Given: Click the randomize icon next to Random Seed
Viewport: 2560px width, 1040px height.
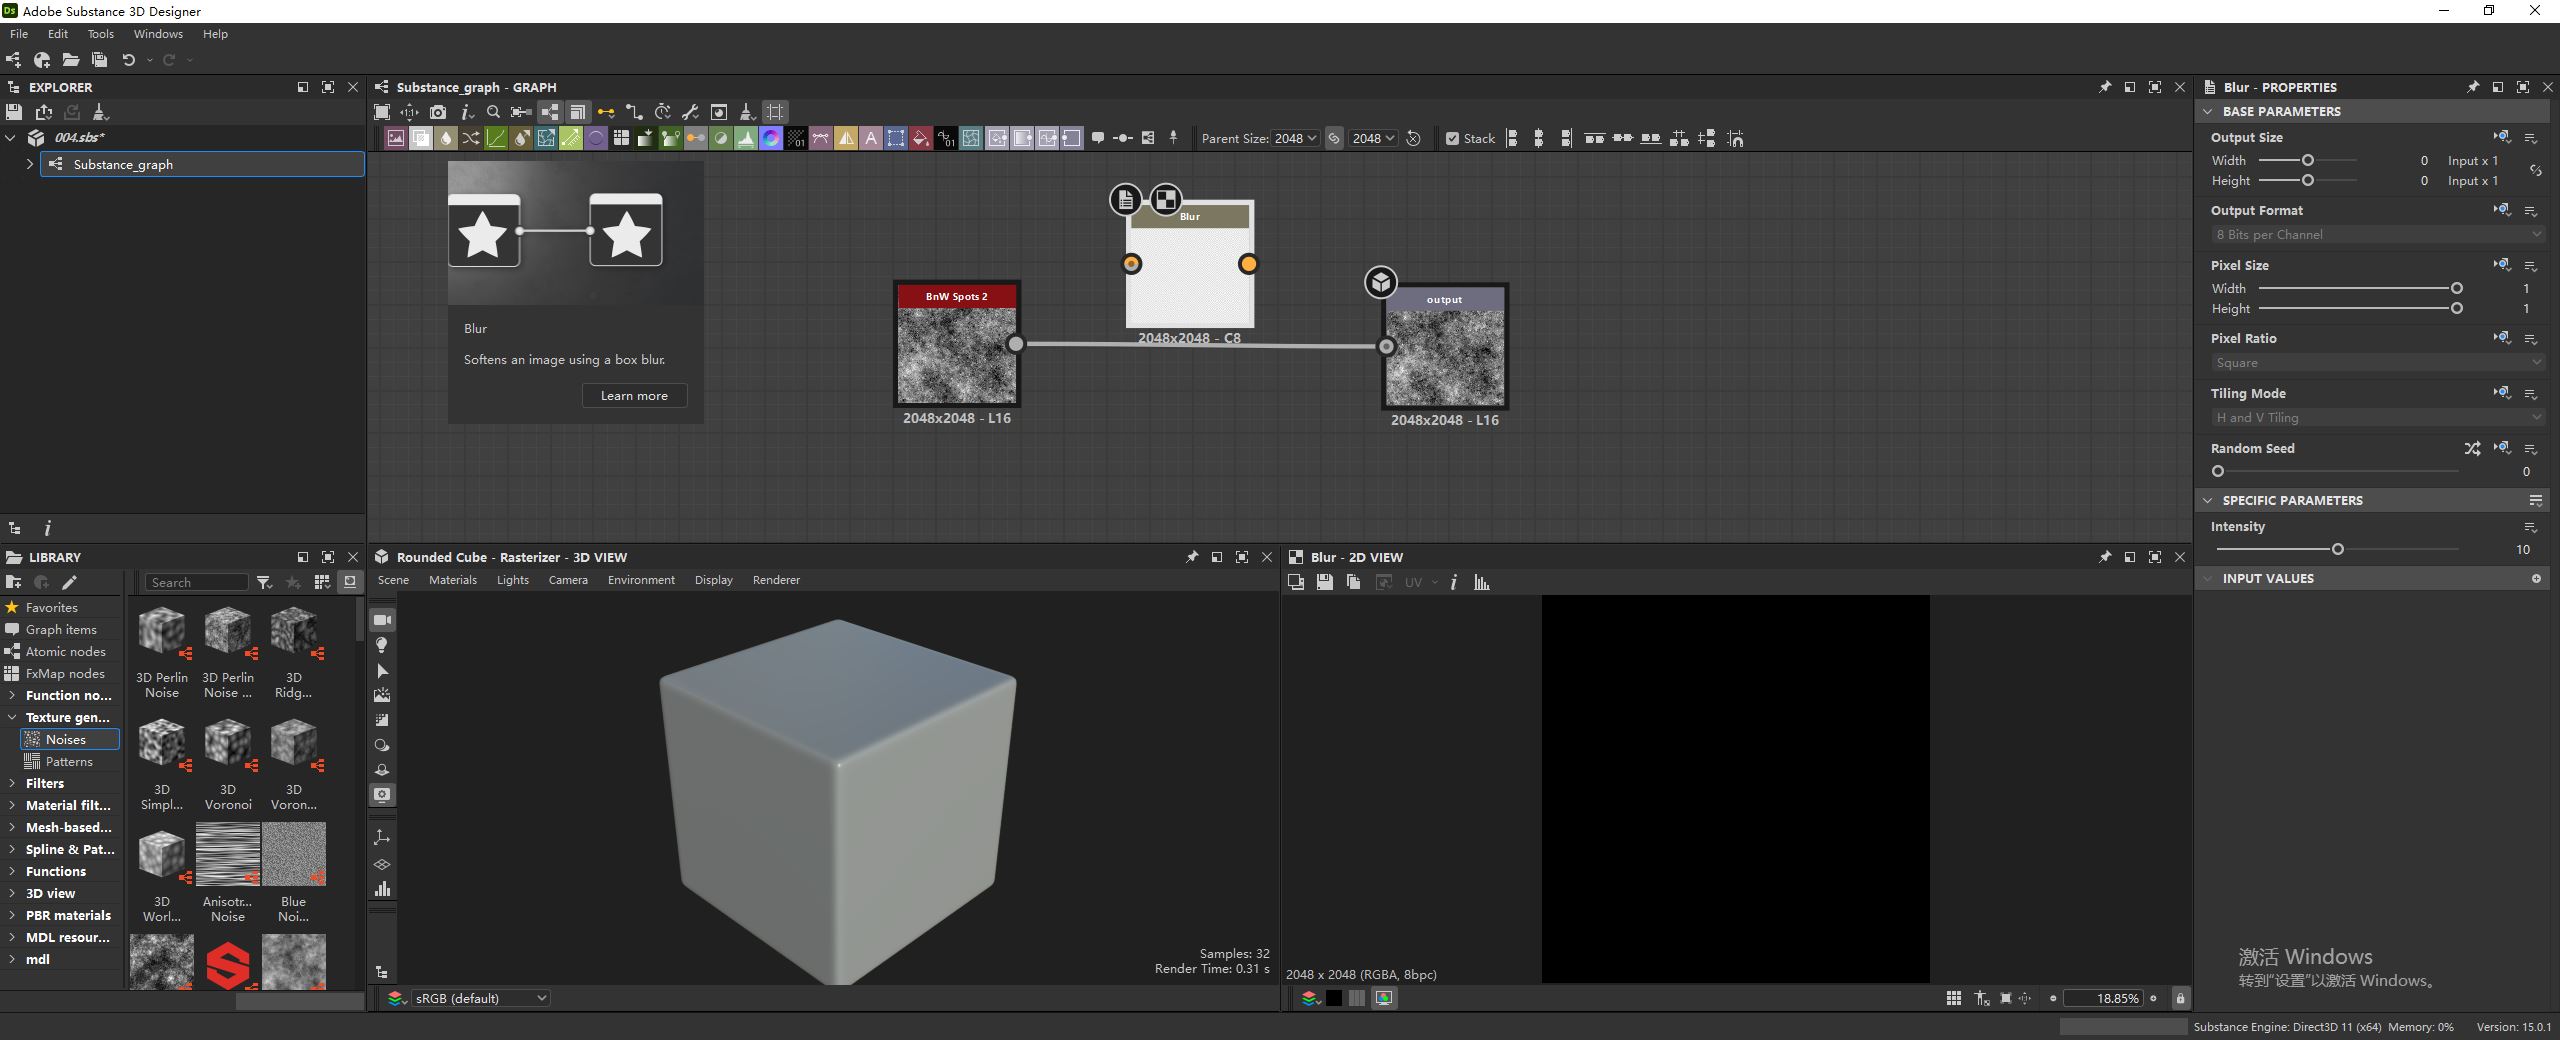Looking at the screenshot, I should point(2472,448).
